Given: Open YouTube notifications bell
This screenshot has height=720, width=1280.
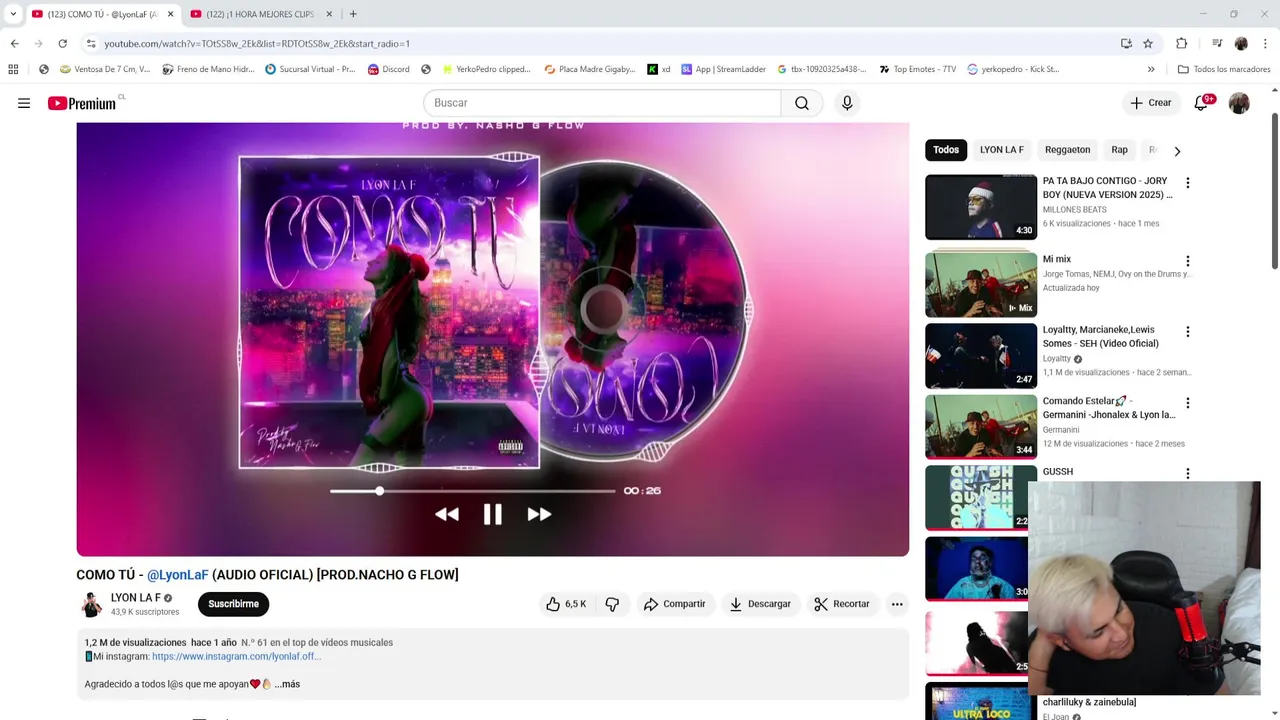Looking at the screenshot, I should (1201, 103).
